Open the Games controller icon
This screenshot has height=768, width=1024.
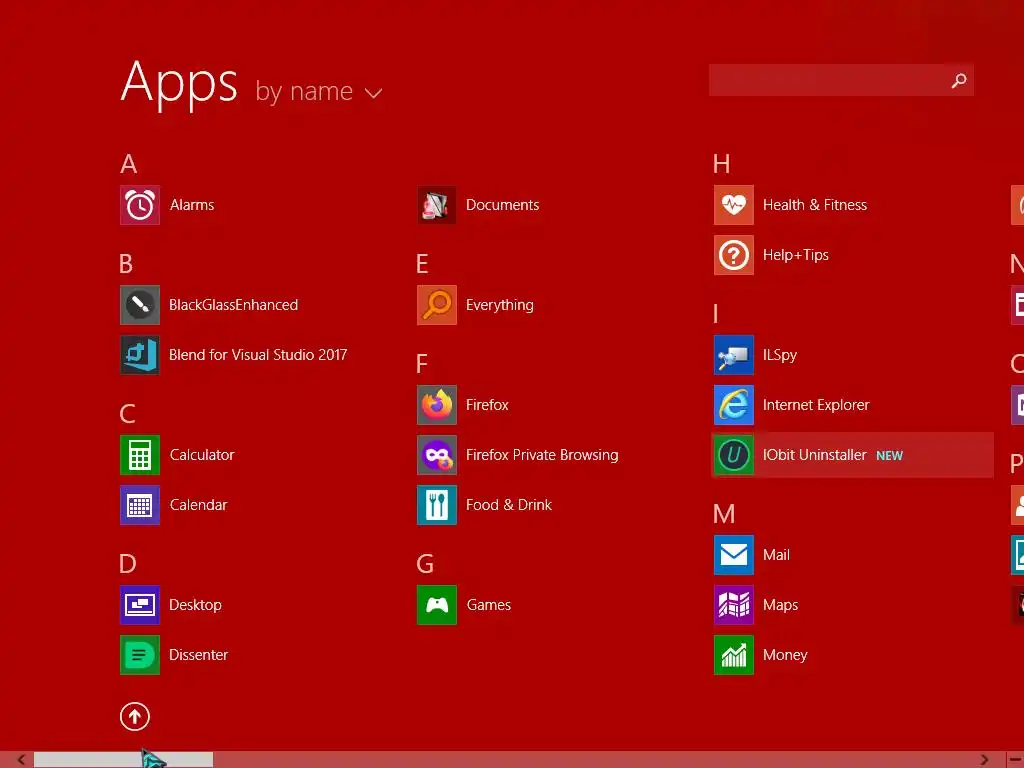(x=437, y=605)
